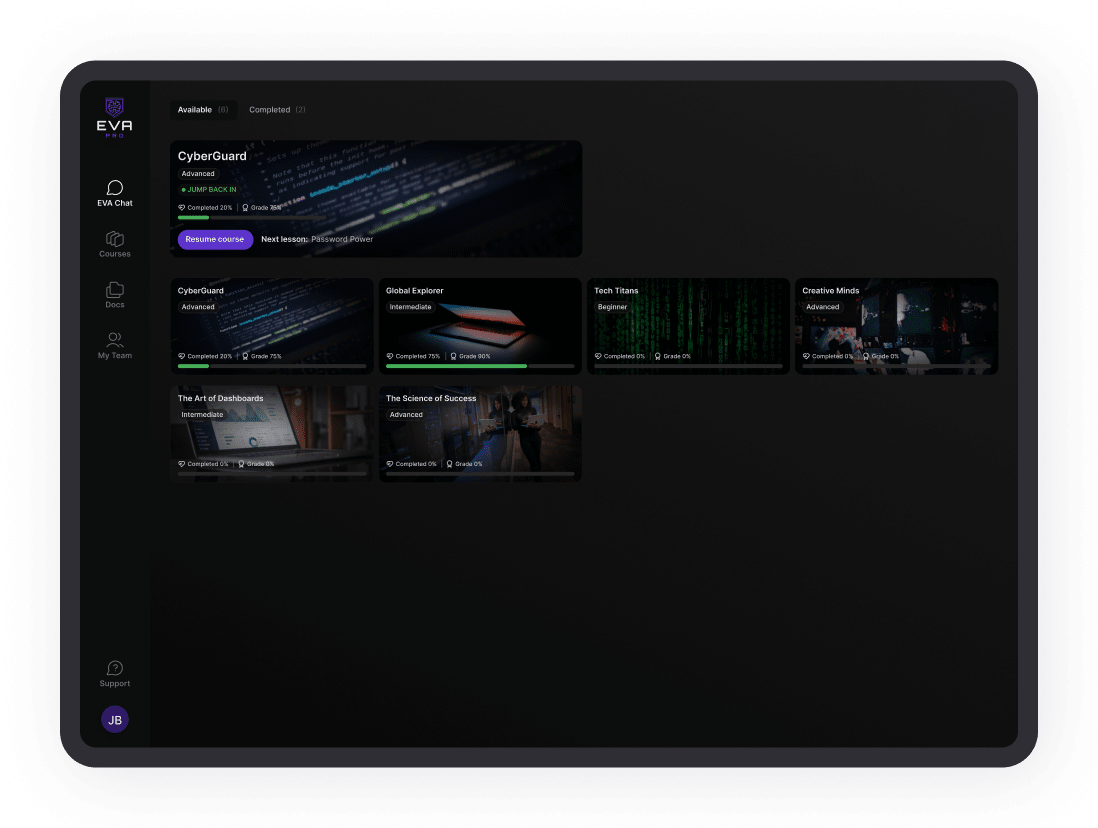
Task: Click the JUMP BACK IN label
Action: tap(209, 190)
